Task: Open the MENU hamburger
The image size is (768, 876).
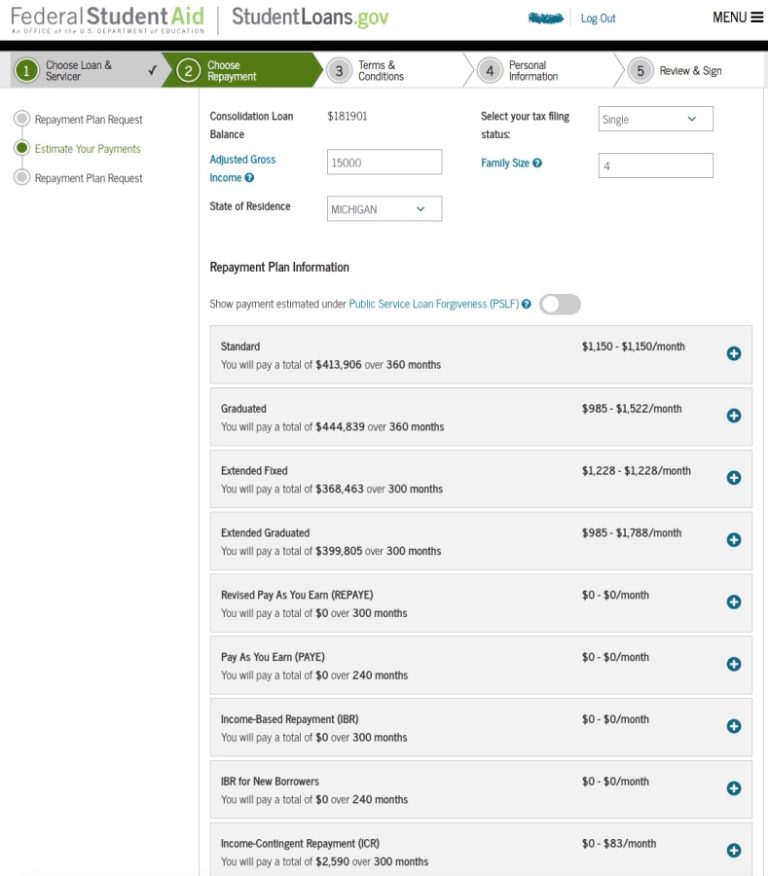Action: [737, 17]
